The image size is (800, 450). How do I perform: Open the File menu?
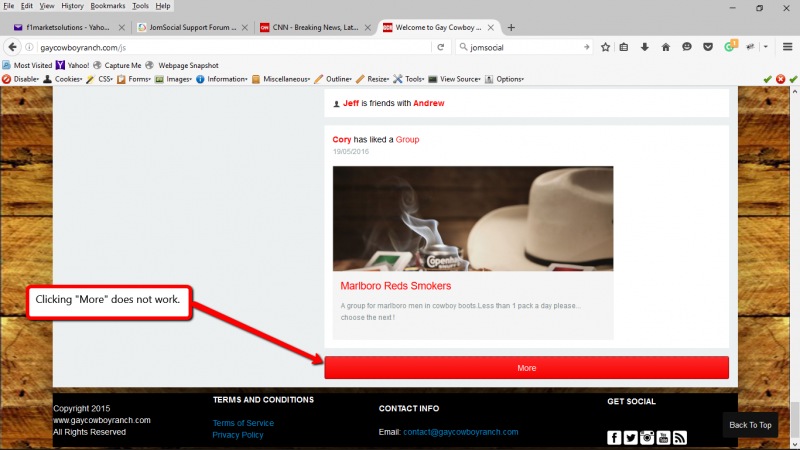(9, 6)
